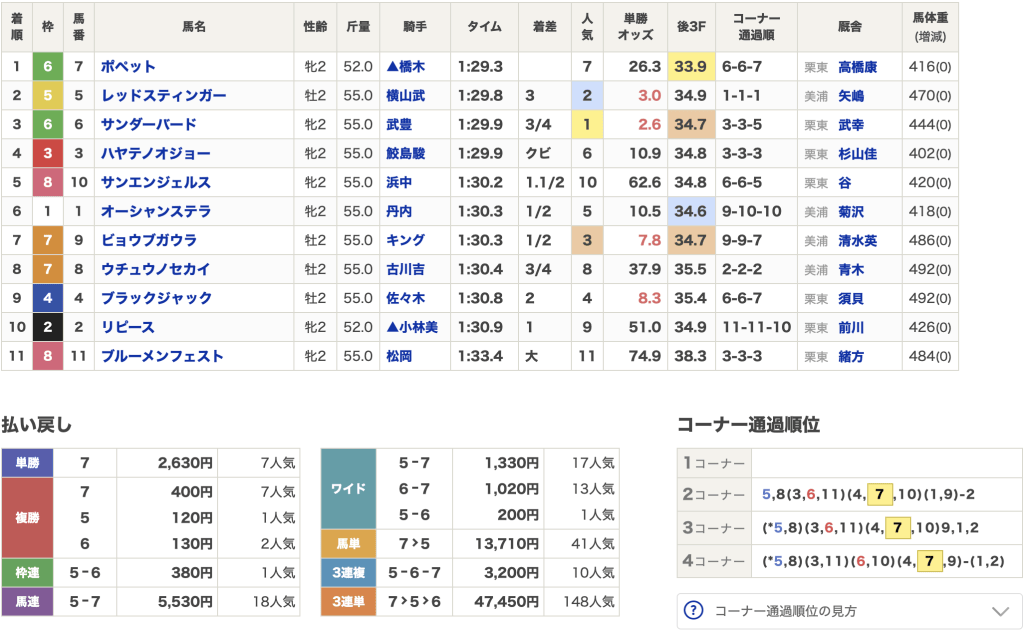The width and height of the screenshot is (1024, 634).
Task: Click highlighted 33.9 last-3F value
Action: pyautogui.click(x=691, y=67)
